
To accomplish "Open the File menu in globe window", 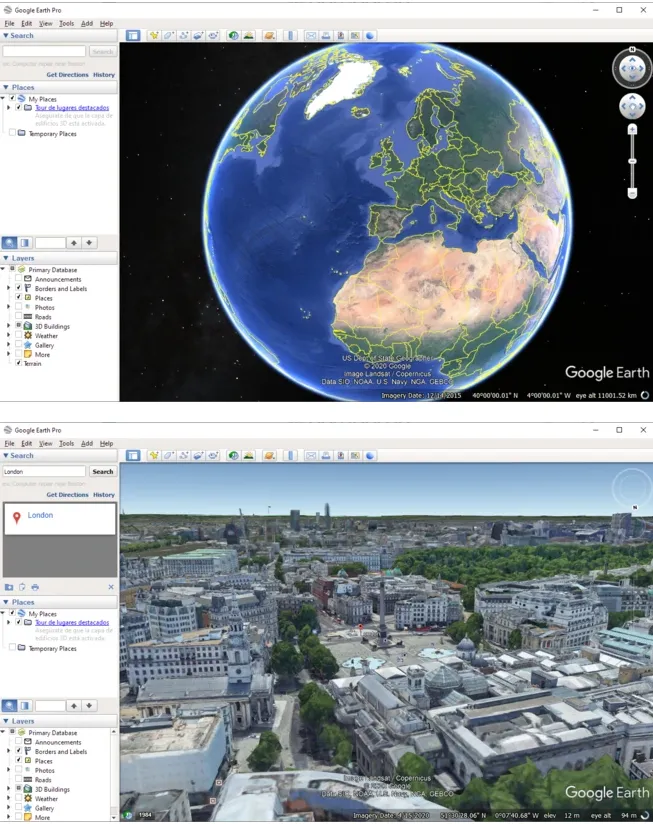I will pos(9,24).
